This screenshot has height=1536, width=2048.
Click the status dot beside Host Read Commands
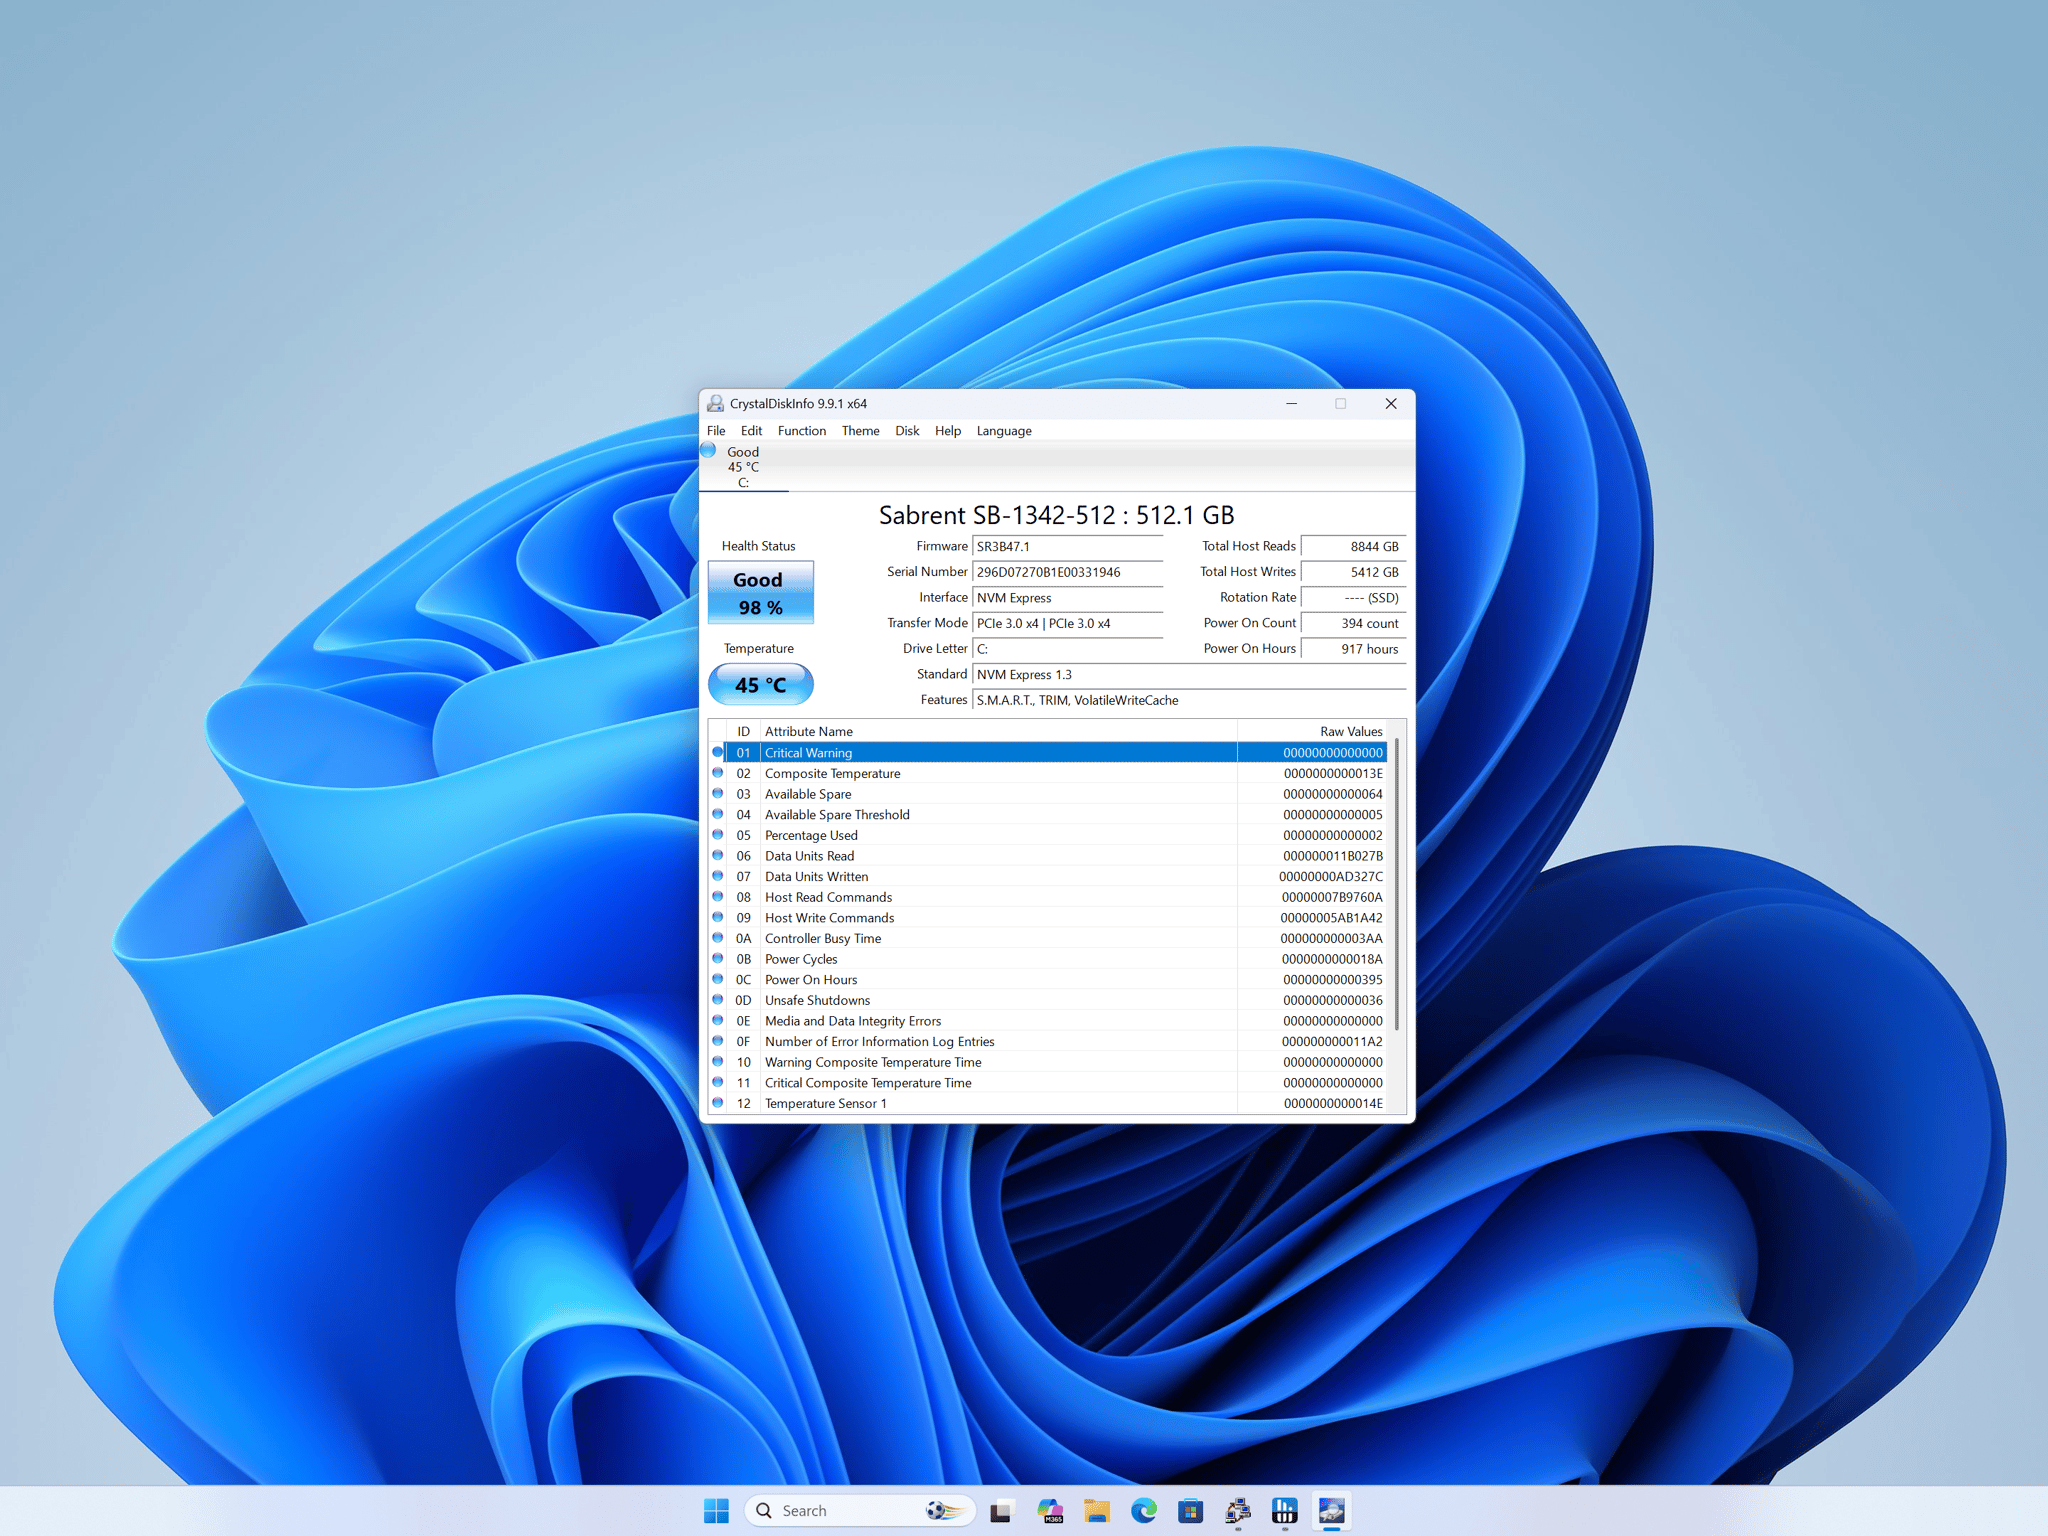click(x=717, y=897)
